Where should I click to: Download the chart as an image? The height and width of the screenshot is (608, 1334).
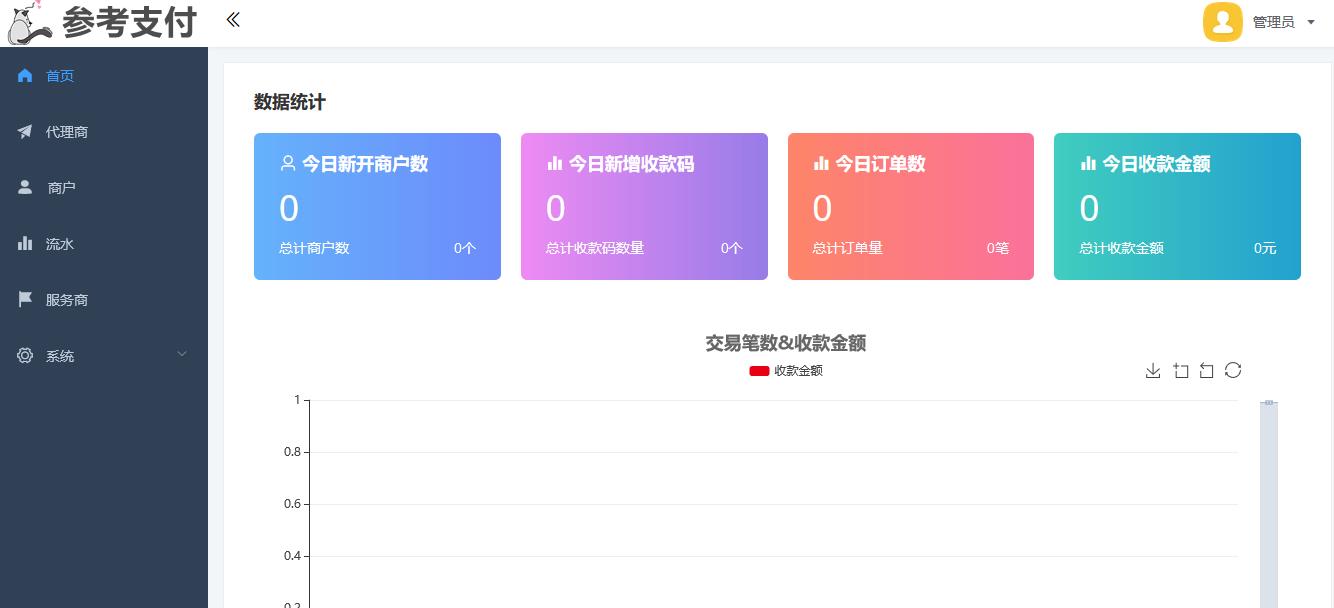click(1153, 370)
